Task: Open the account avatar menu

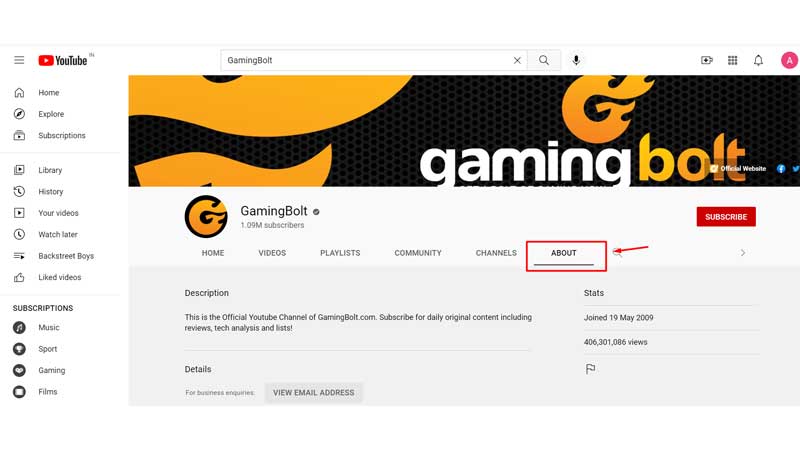Action: pyautogui.click(x=789, y=60)
